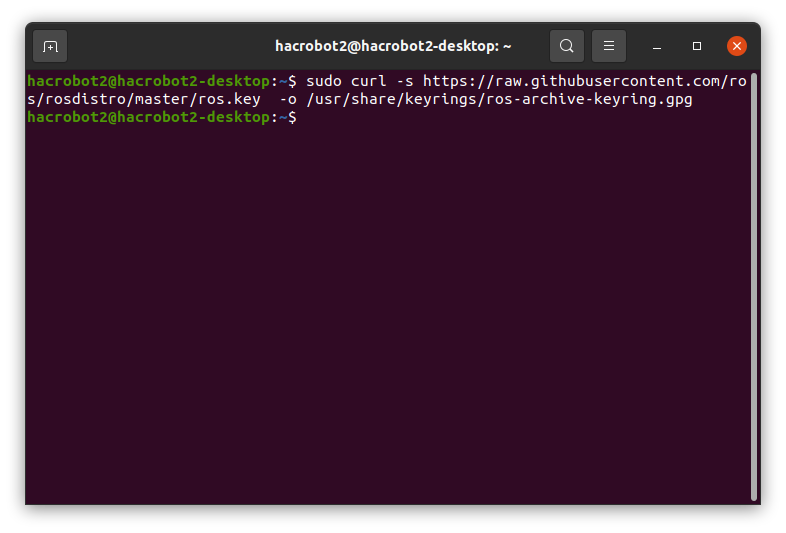Image resolution: width=786 pixels, height=533 pixels.
Task: Click the '-o' option in the command
Action: [288, 99]
